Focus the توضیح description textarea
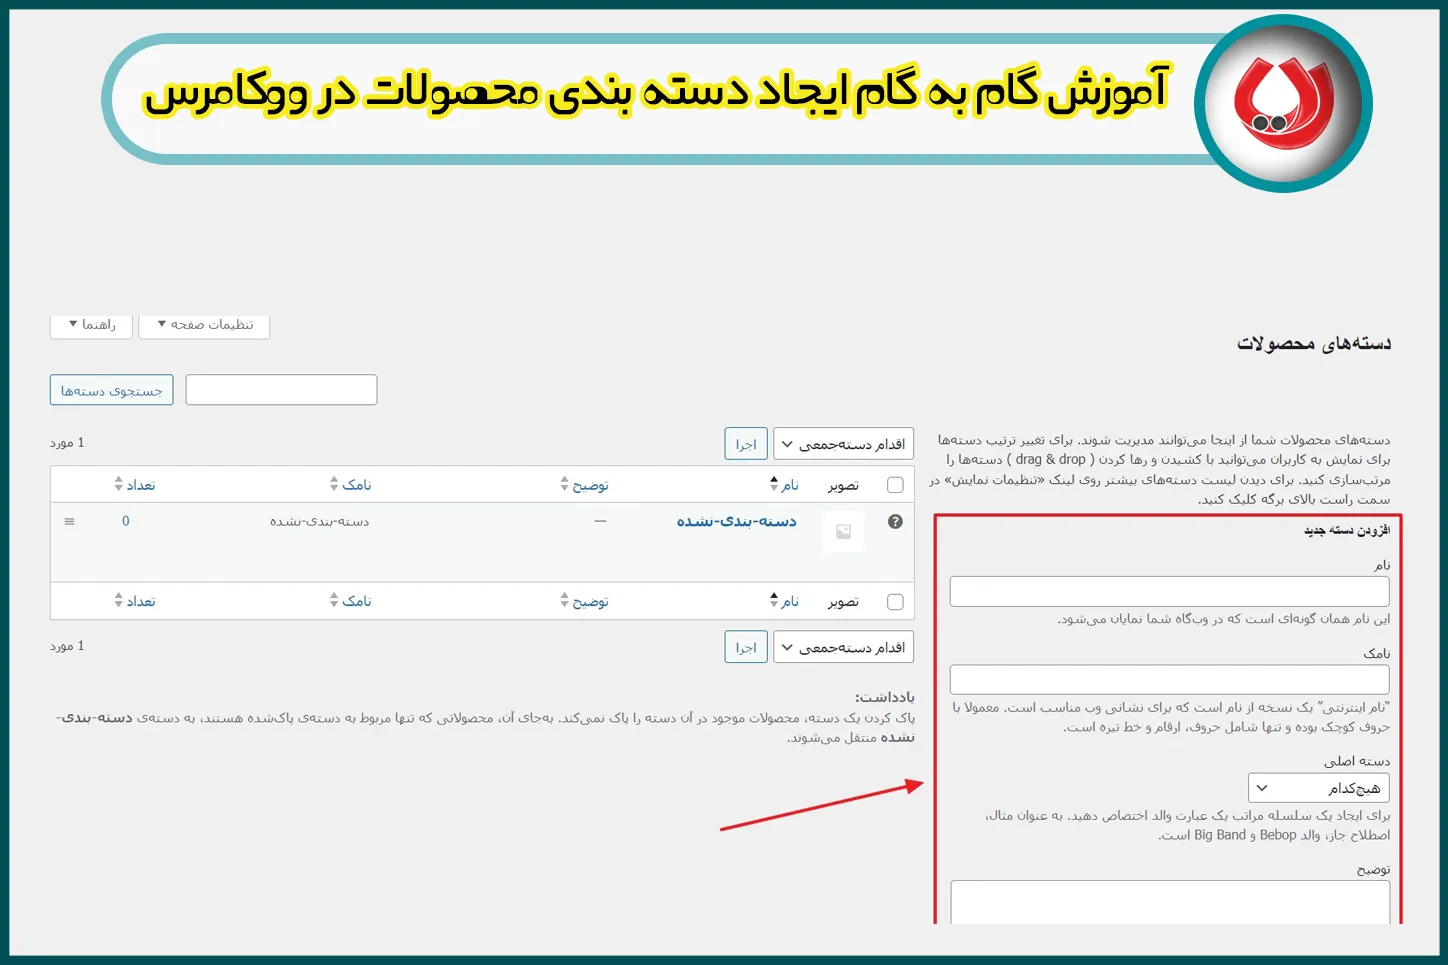1448x965 pixels. (x=1170, y=902)
